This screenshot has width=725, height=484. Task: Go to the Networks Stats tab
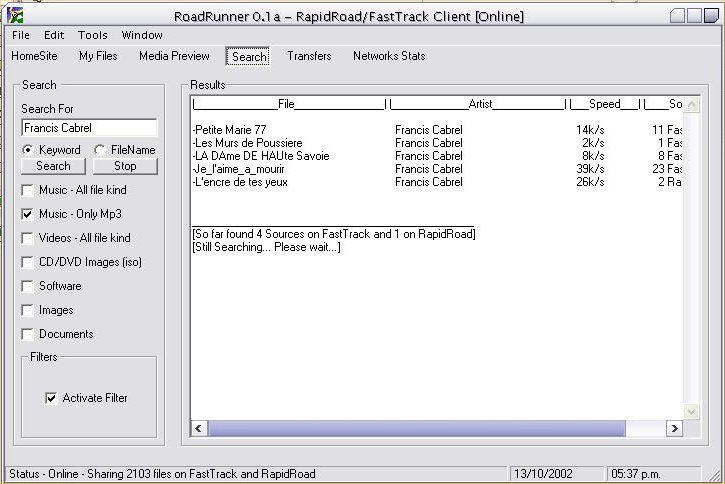389,56
